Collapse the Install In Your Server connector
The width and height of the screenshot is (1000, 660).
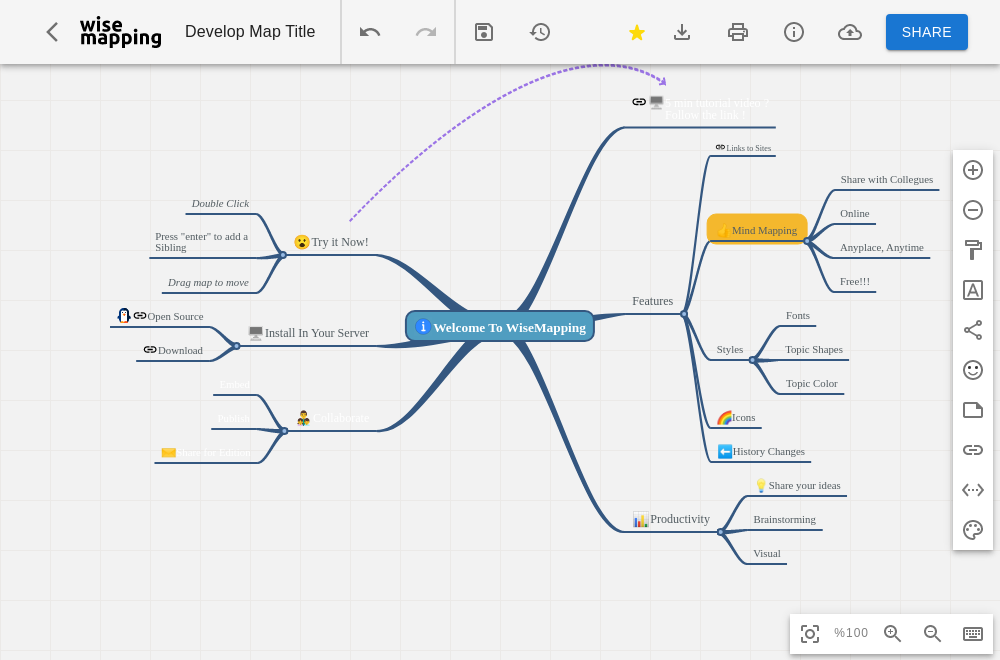(x=237, y=346)
